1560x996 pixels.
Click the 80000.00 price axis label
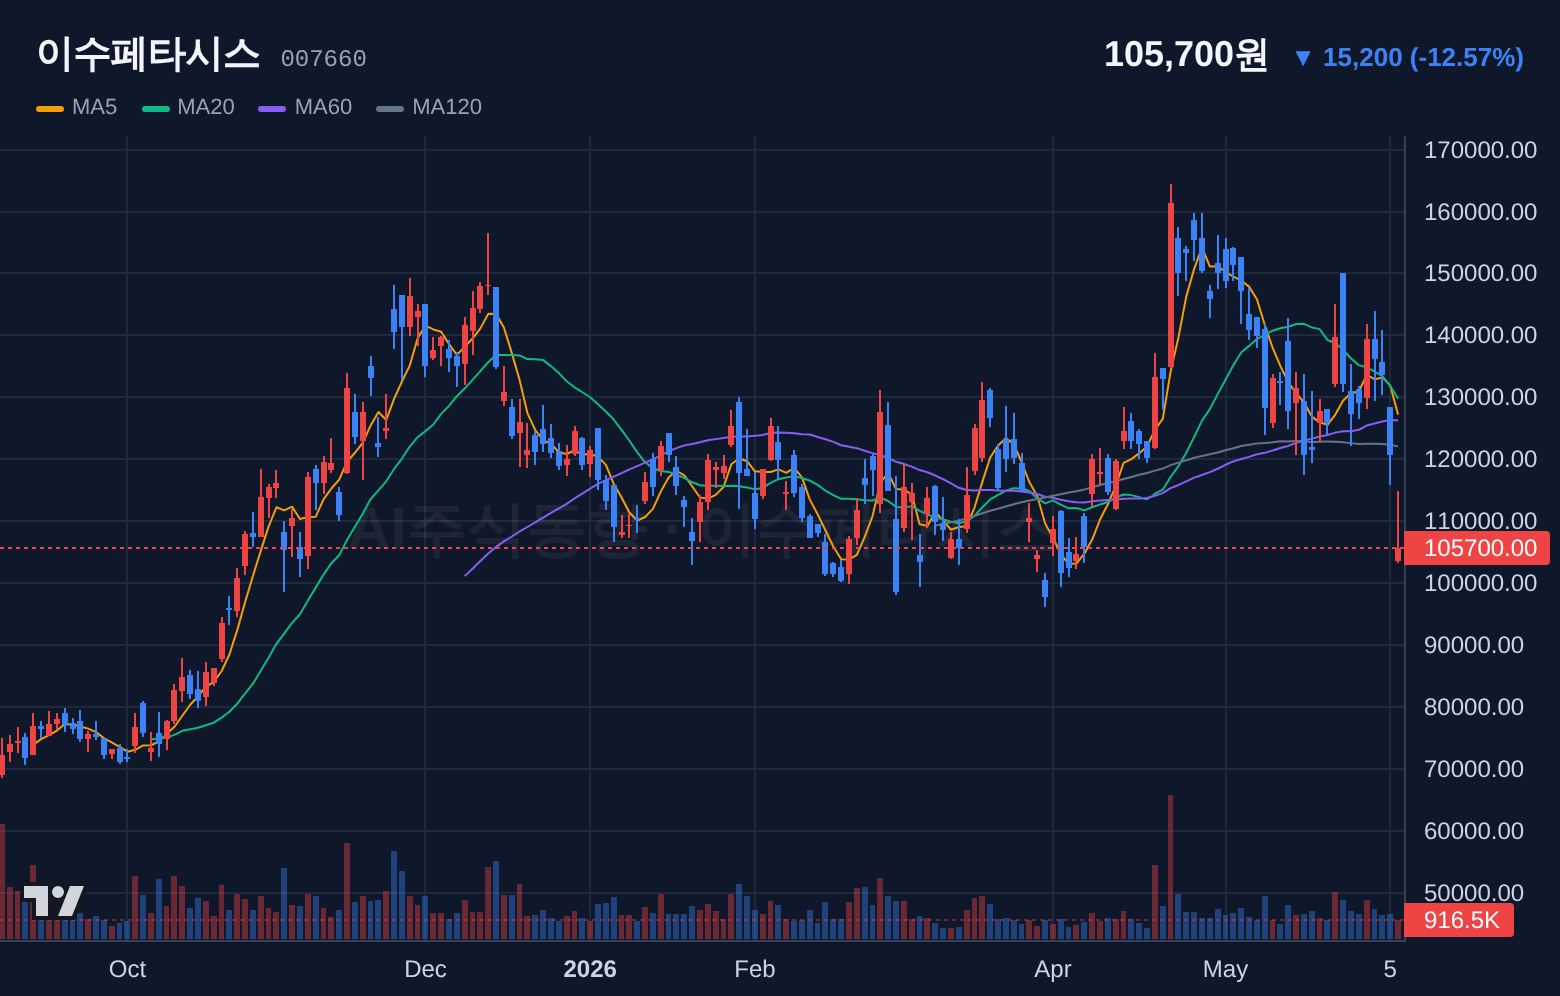pos(1474,707)
